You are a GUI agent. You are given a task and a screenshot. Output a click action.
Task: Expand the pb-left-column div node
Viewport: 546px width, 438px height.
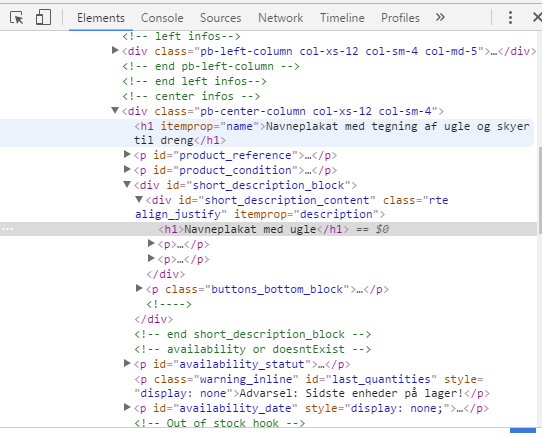point(115,50)
